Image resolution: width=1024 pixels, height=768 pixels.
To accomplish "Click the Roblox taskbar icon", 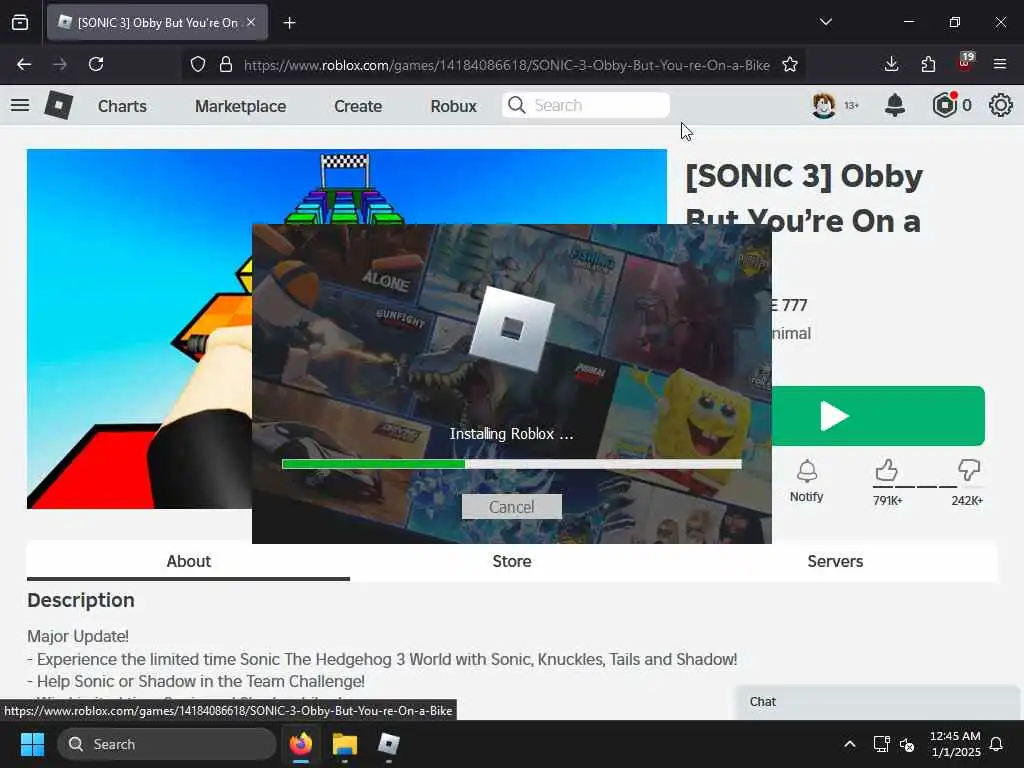I will point(389,744).
